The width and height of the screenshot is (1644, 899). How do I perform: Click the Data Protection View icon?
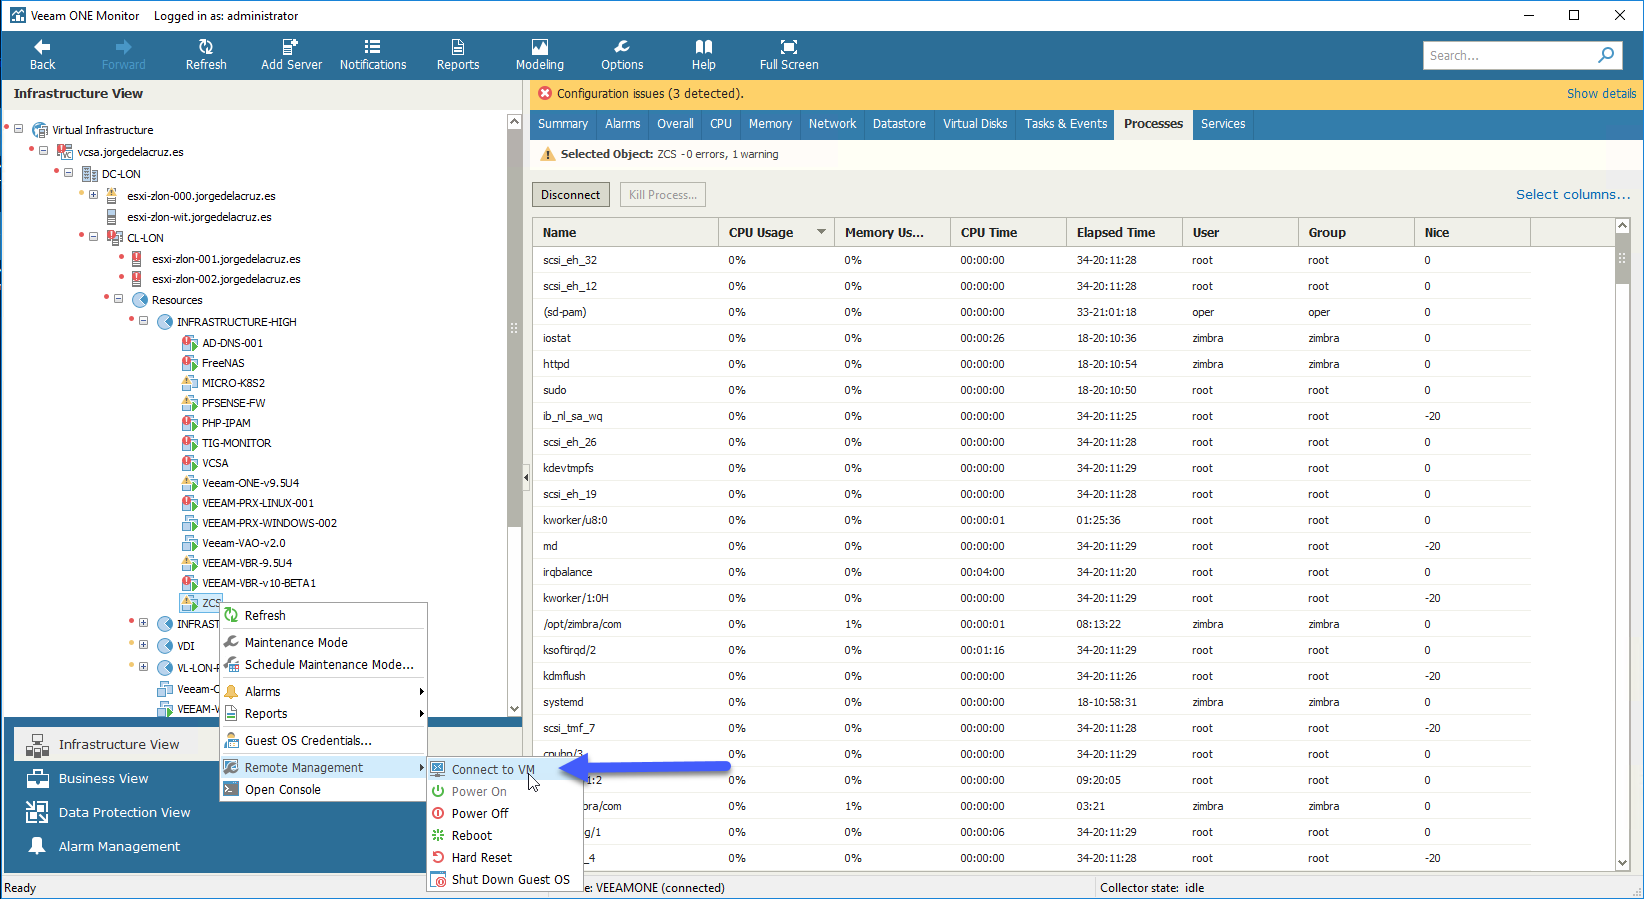pyautogui.click(x=37, y=812)
